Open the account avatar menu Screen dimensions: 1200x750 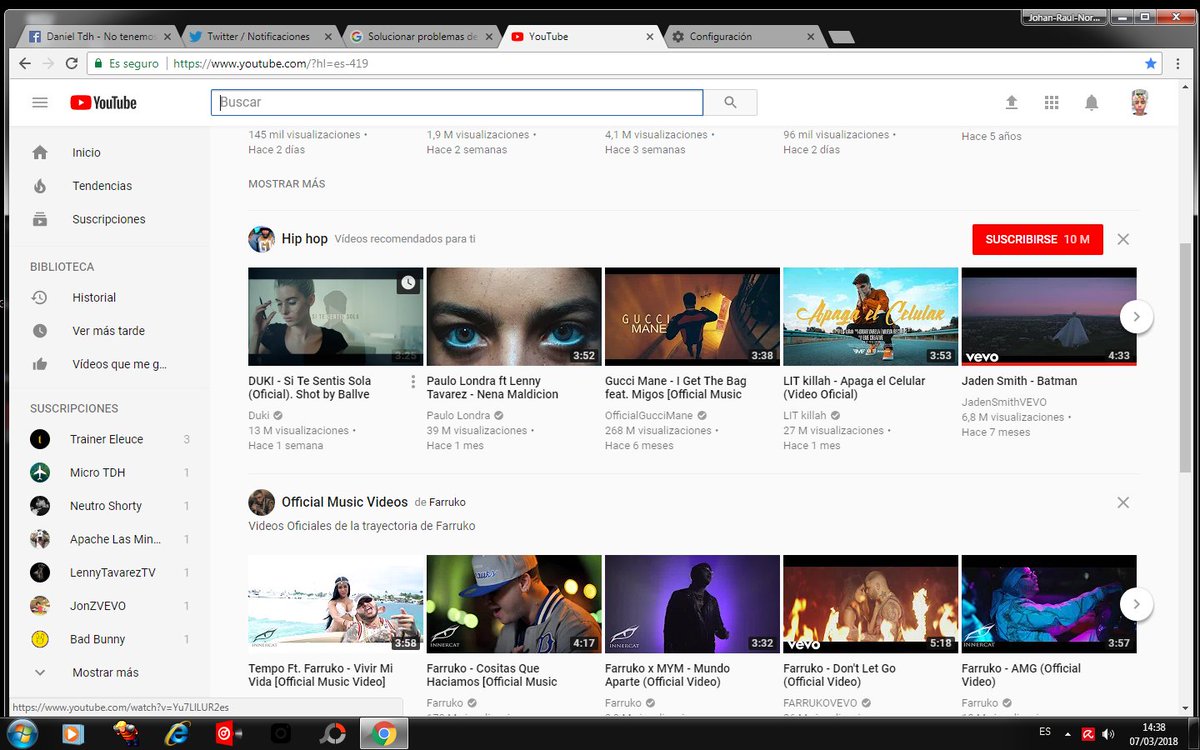1139,102
